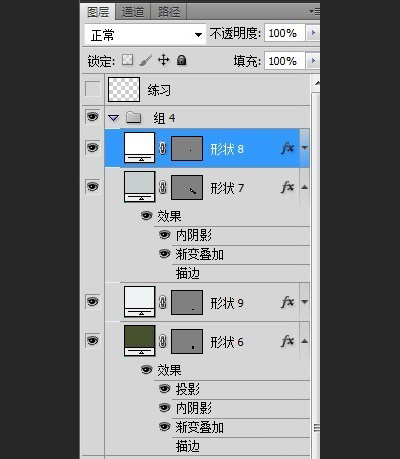Viewport: 400px width, 459px height.
Task: Hide the 形状 8 layer
Action: [92, 147]
